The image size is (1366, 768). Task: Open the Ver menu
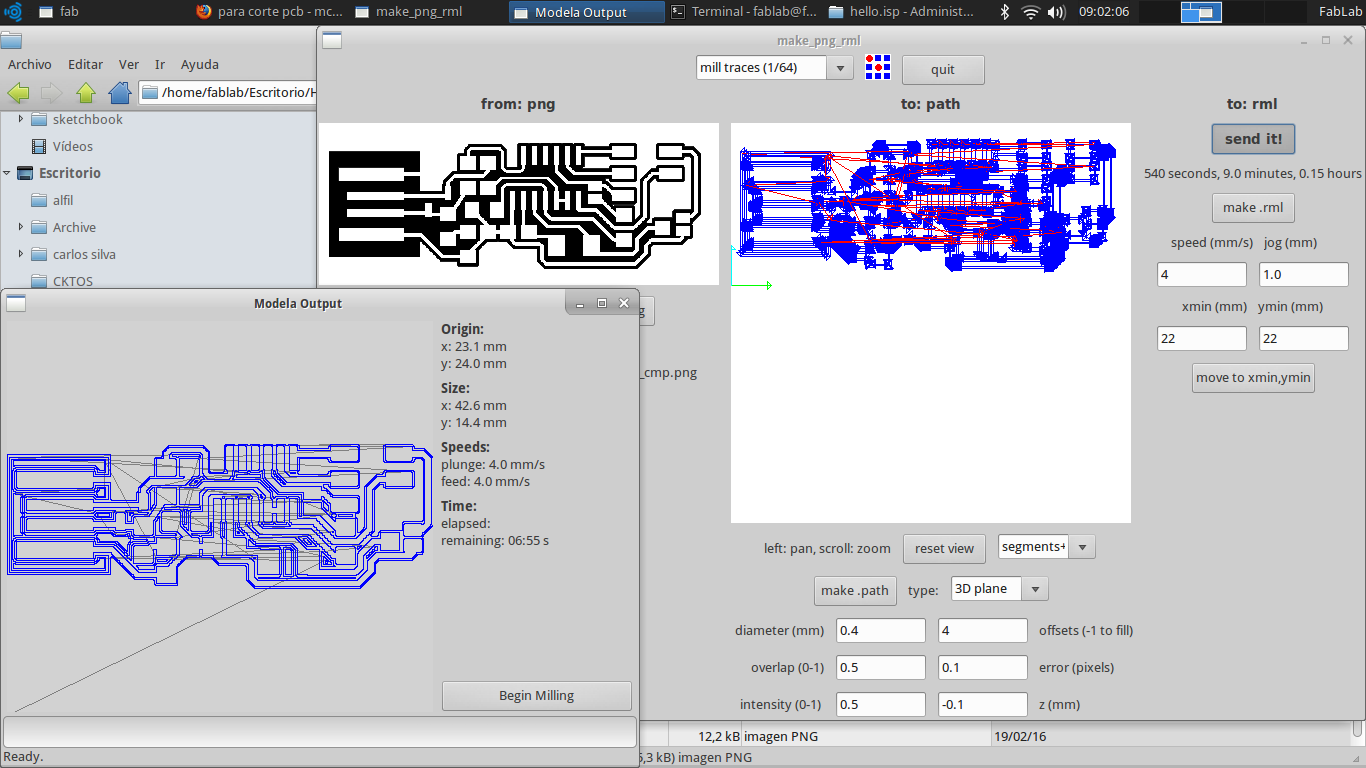point(129,64)
